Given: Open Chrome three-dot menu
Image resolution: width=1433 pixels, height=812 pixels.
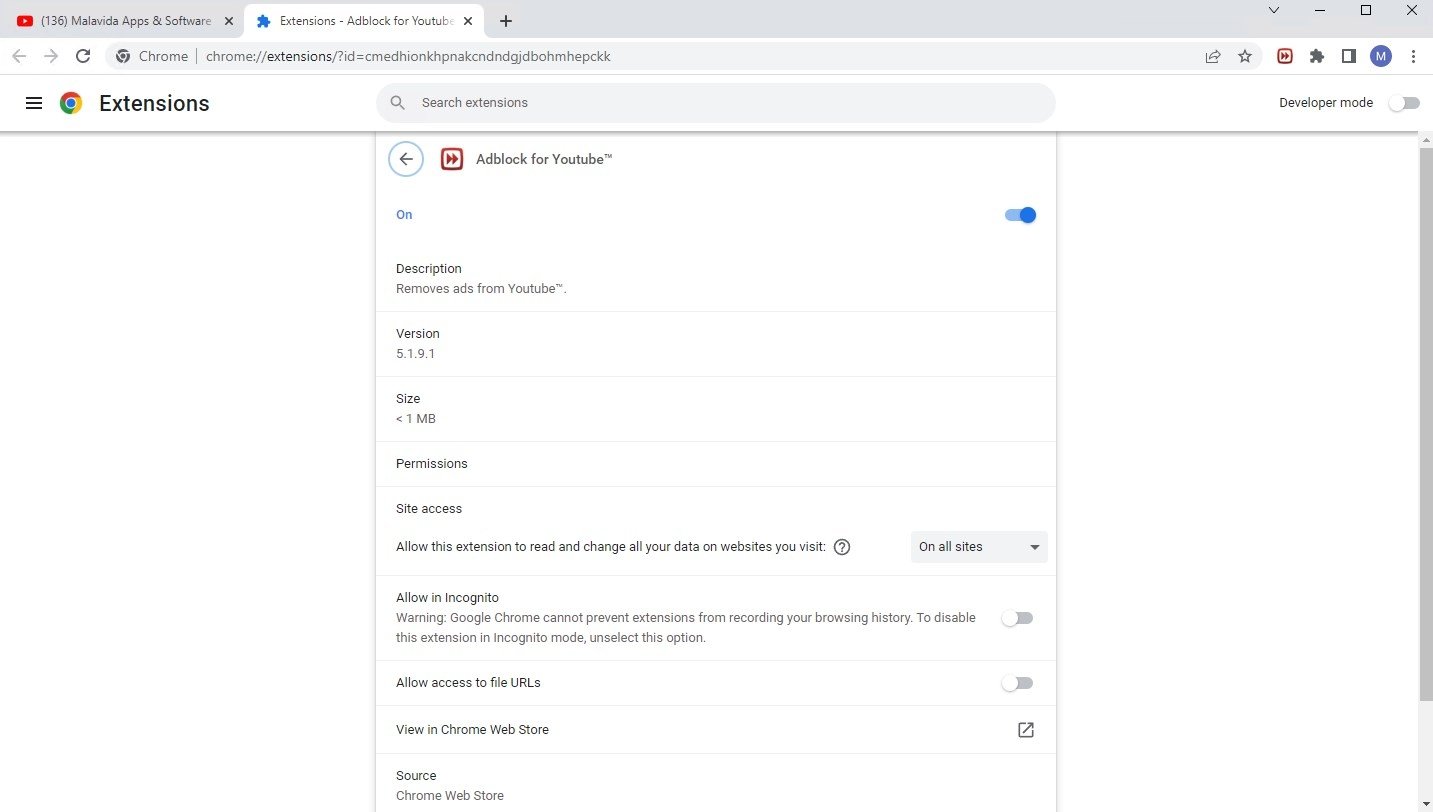Looking at the screenshot, I should (1414, 56).
